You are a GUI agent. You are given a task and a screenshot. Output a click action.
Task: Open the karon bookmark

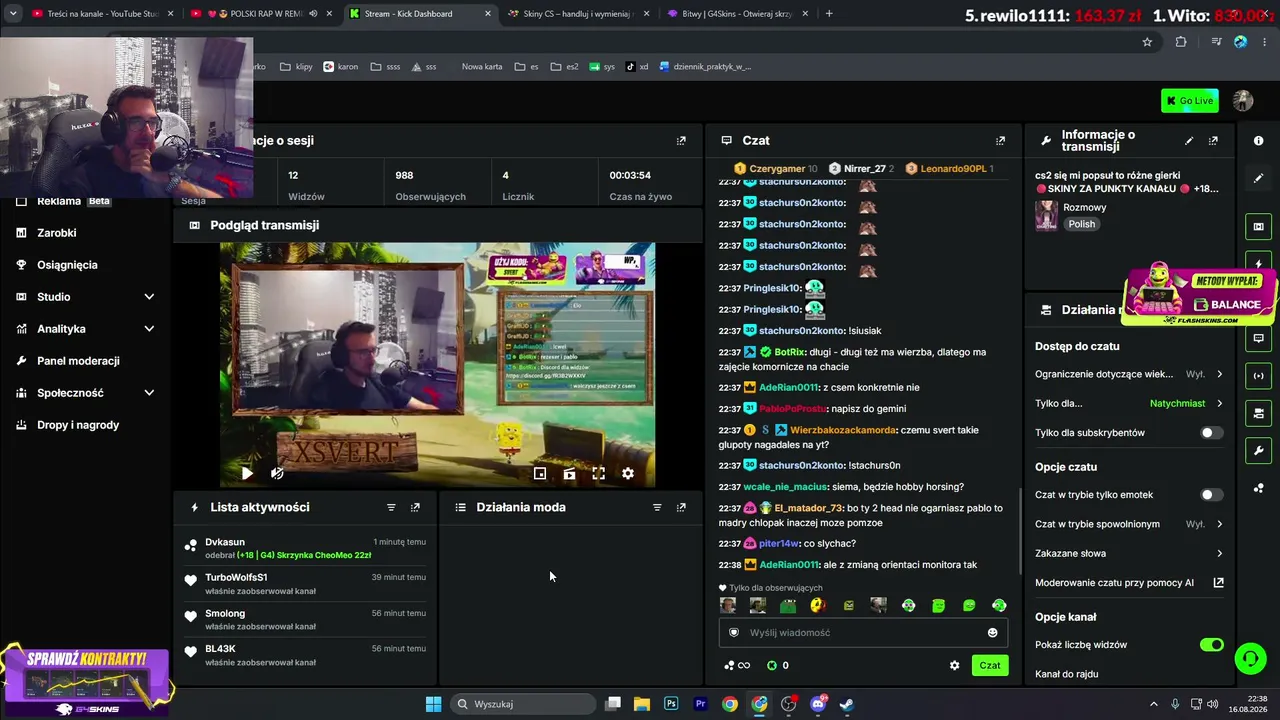pyautogui.click(x=340, y=67)
